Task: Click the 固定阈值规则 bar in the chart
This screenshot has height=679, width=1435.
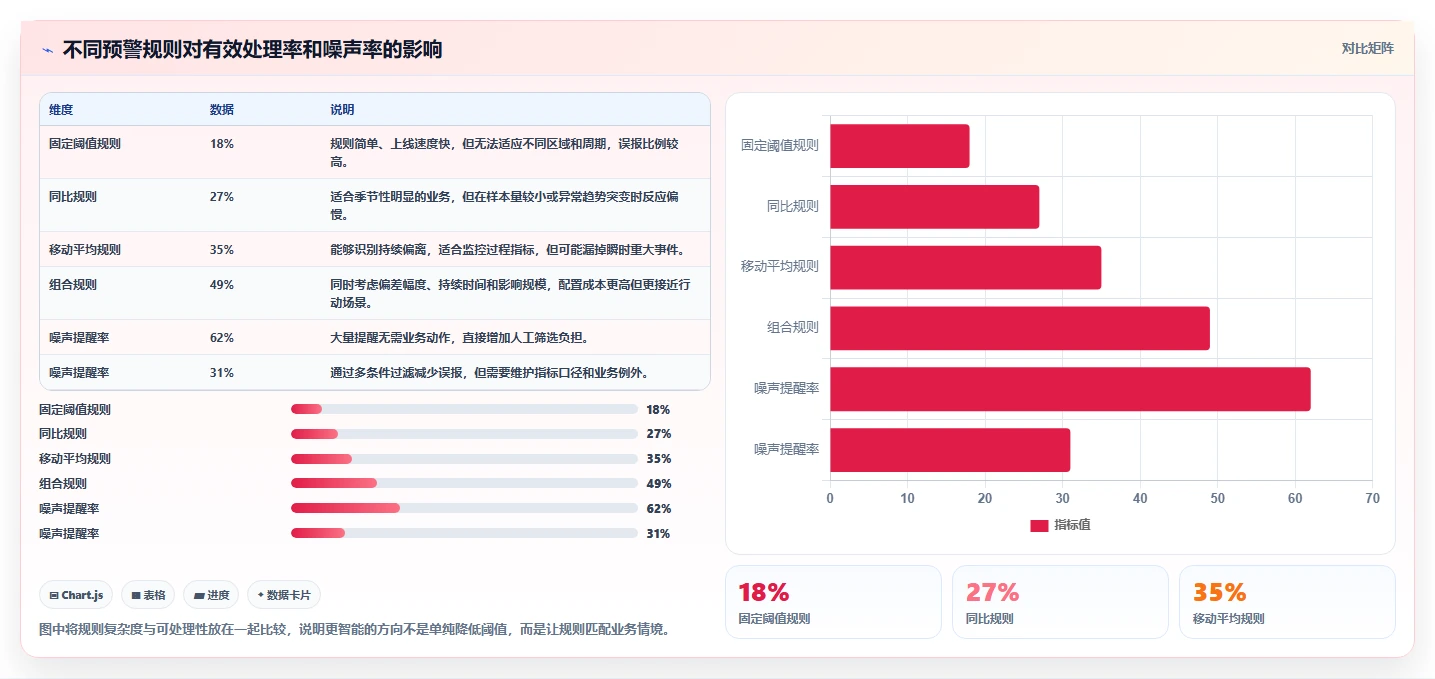Action: [x=899, y=146]
